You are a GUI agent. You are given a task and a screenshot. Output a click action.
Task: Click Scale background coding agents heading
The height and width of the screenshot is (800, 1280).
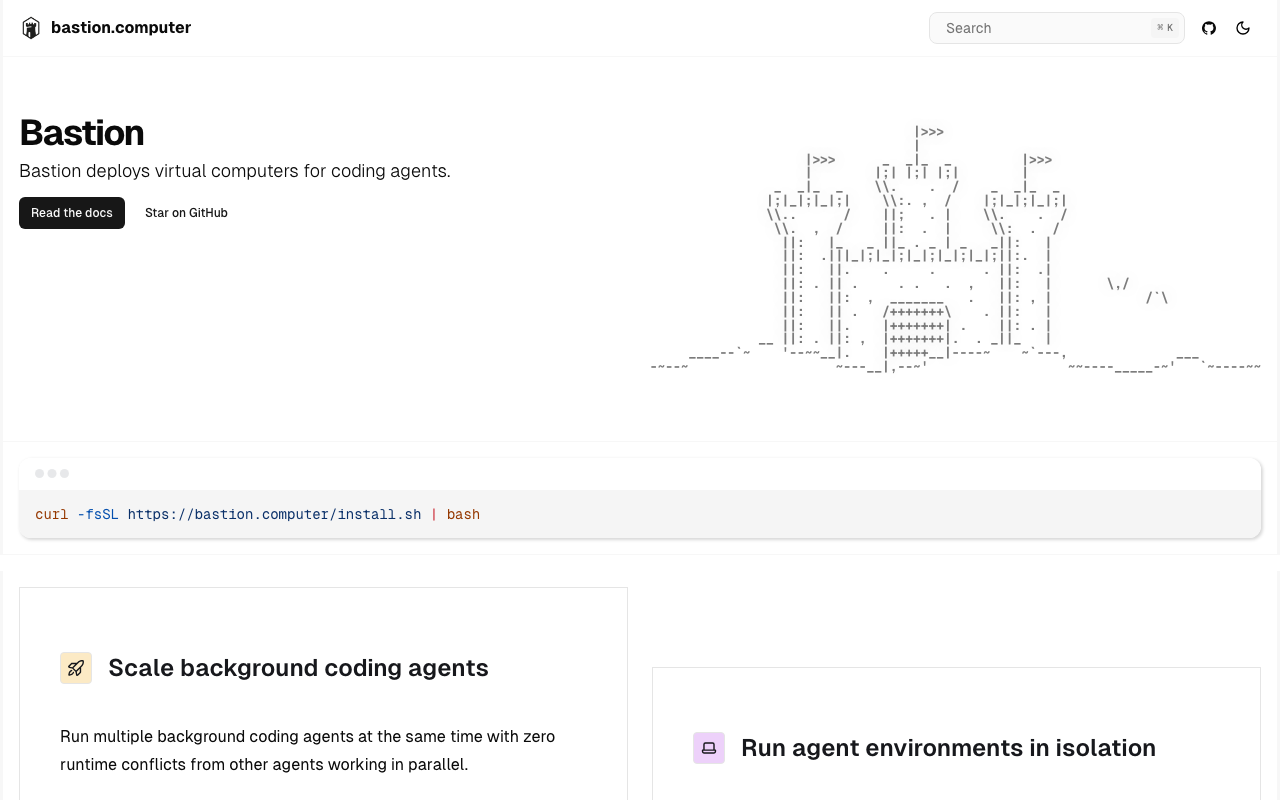click(x=298, y=668)
